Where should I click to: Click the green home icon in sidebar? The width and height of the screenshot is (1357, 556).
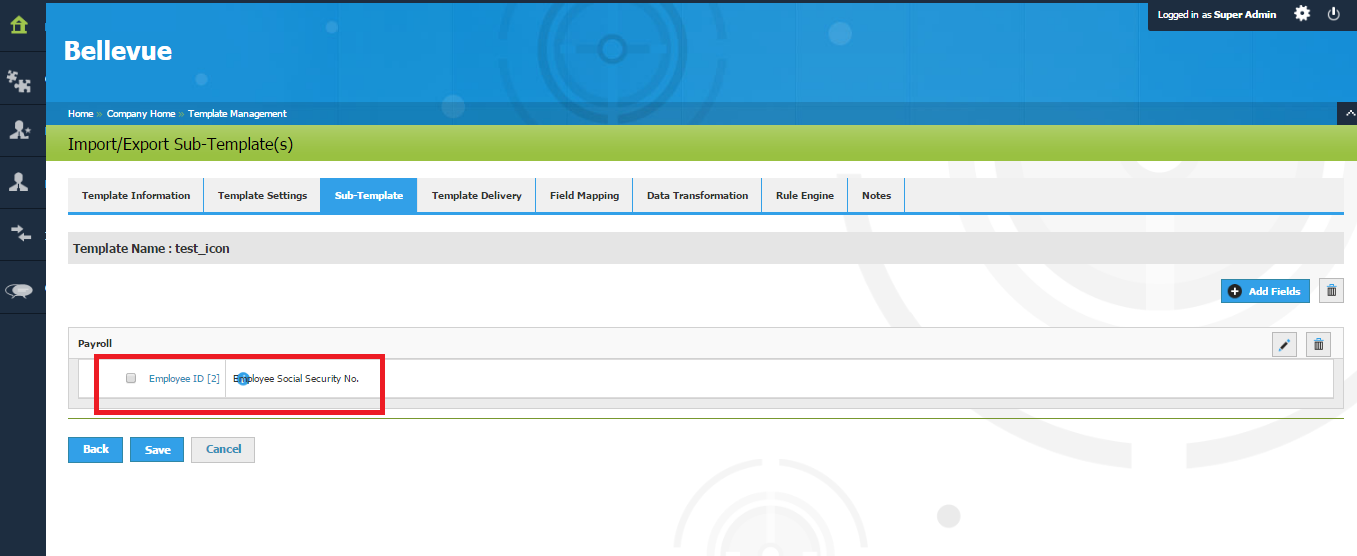point(19,25)
